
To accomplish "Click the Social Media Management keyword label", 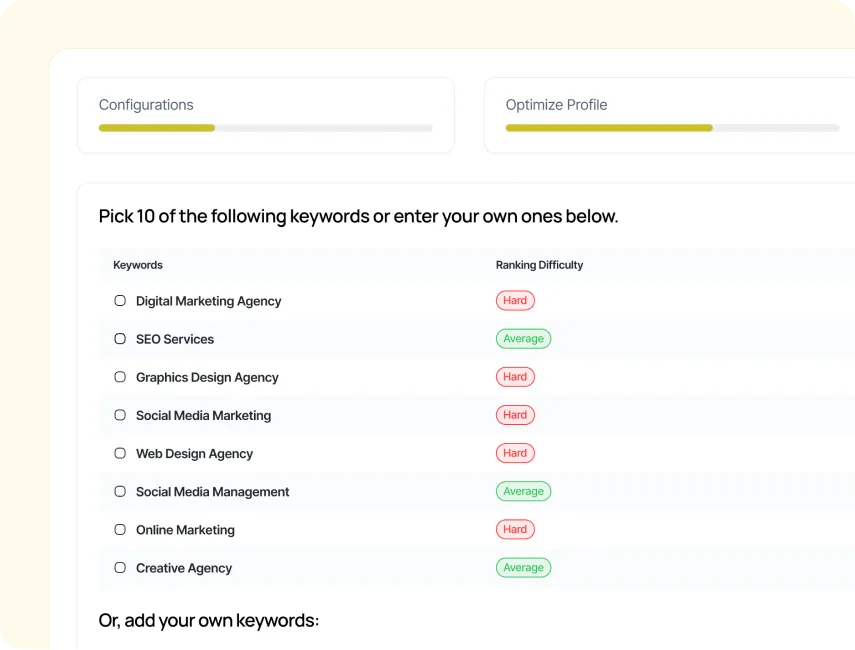I will tap(213, 492).
